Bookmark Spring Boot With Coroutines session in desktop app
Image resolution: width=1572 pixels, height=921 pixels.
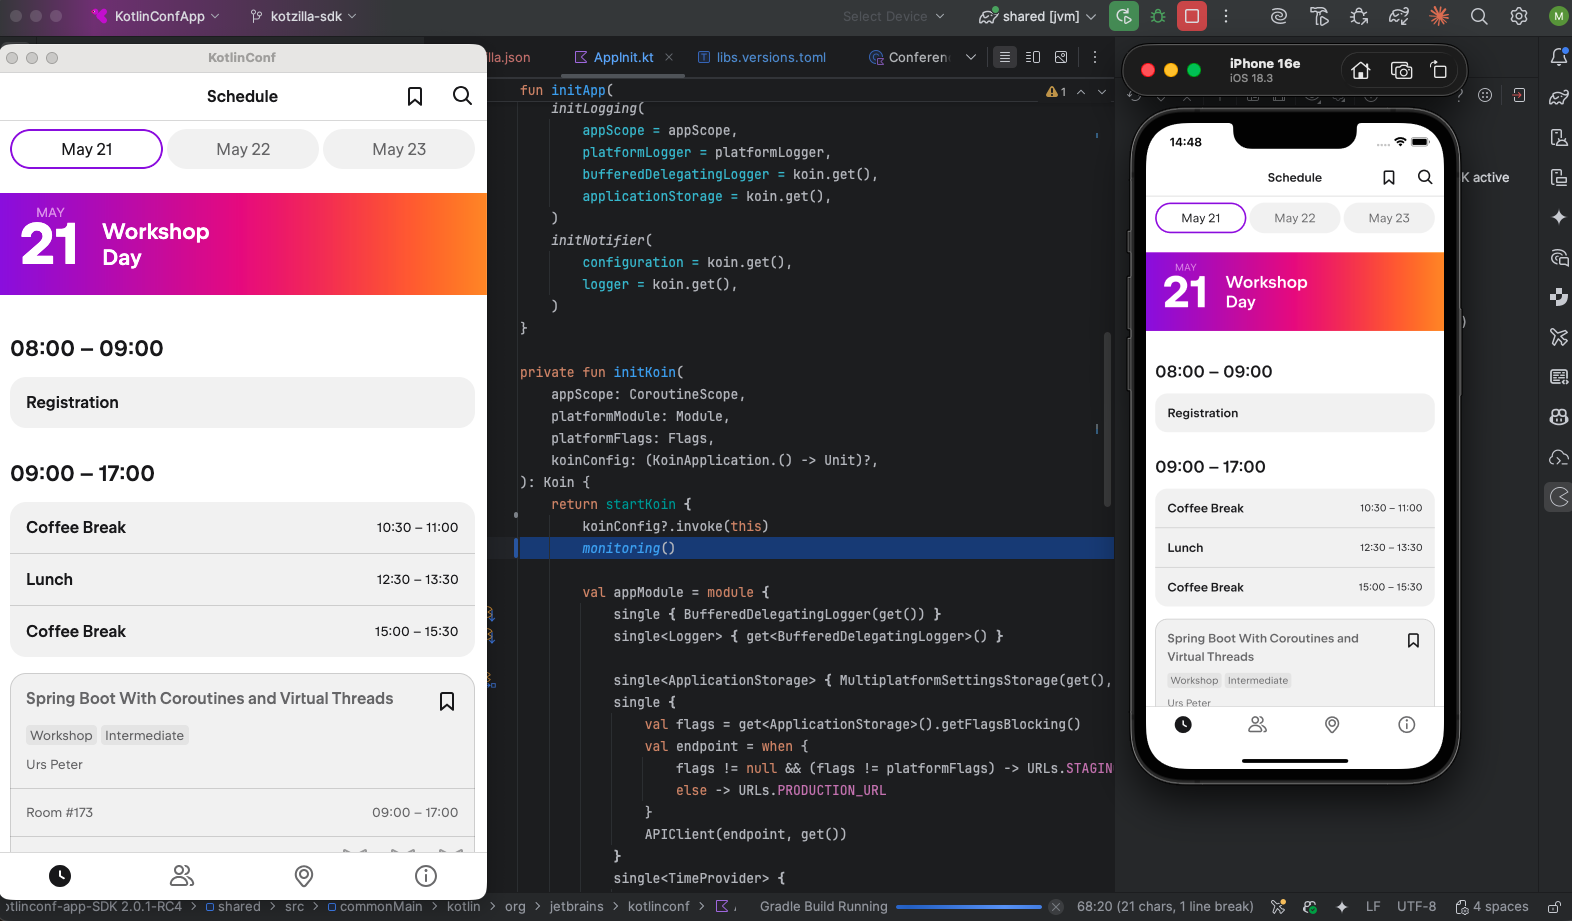click(447, 702)
